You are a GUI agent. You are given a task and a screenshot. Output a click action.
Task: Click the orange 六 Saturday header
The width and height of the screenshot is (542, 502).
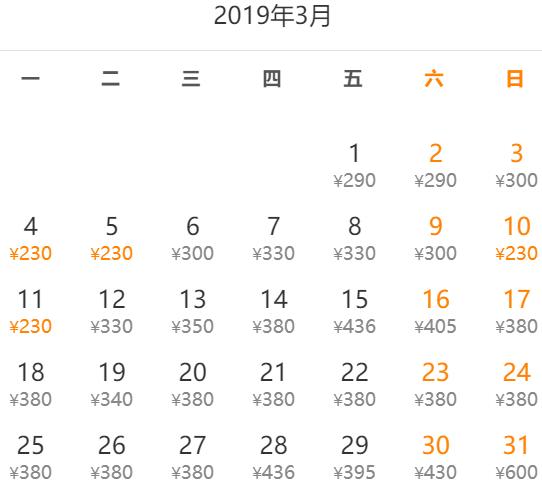pos(434,78)
